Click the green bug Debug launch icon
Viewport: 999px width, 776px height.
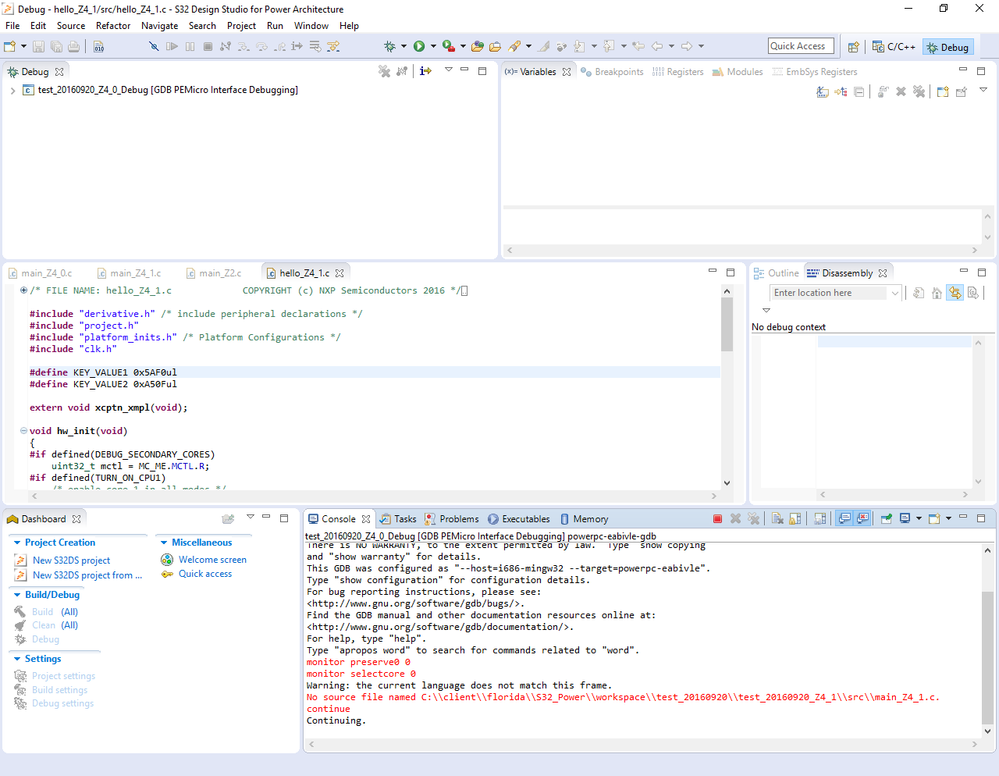click(389, 47)
